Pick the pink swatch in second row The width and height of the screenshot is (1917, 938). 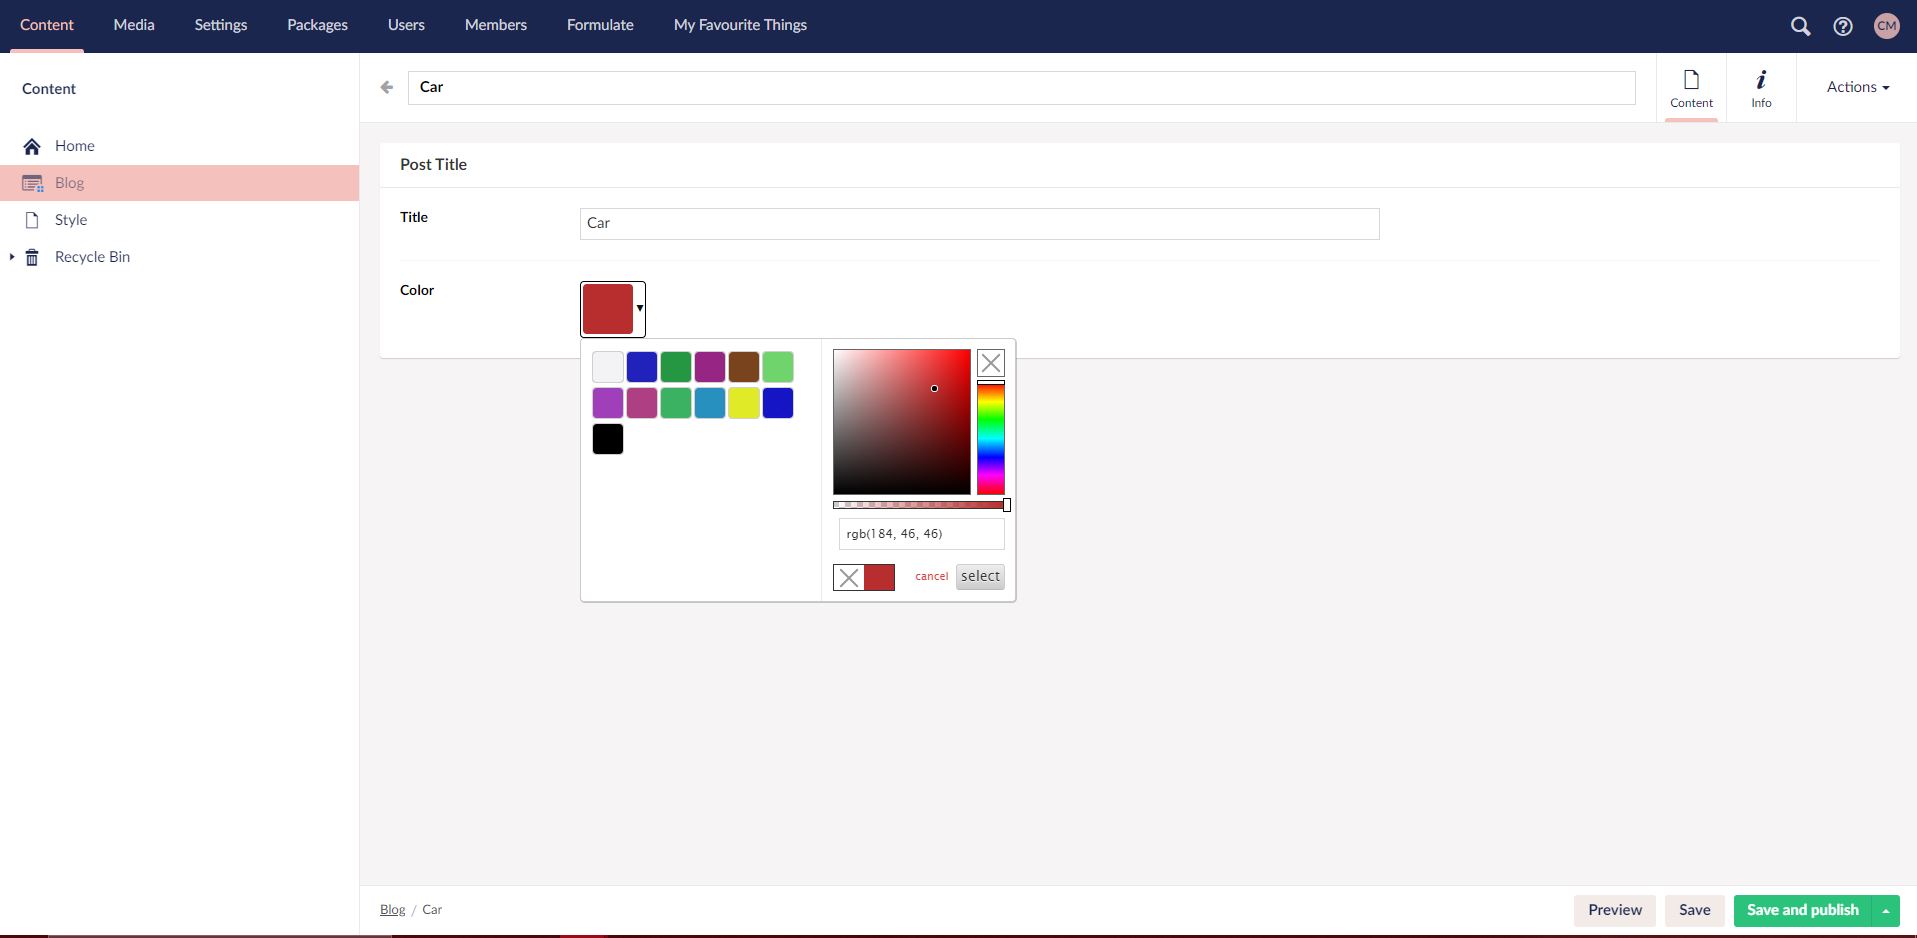pyautogui.click(x=642, y=403)
